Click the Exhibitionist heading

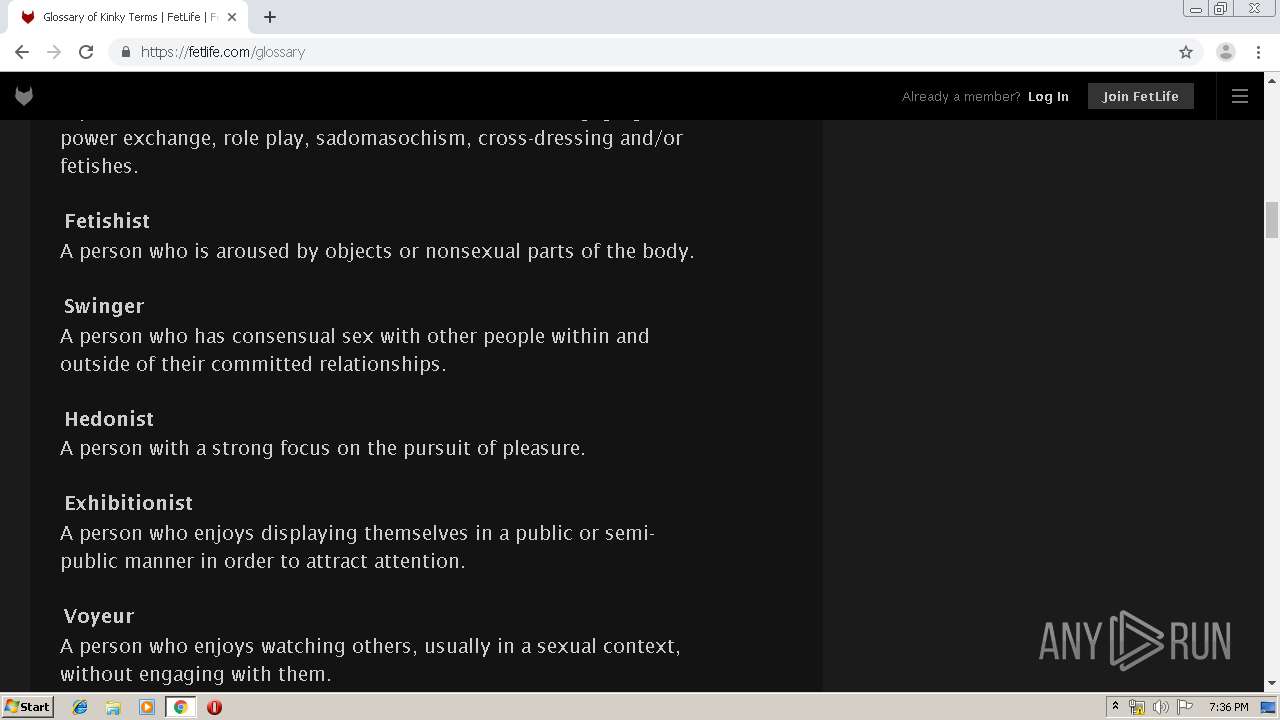[x=128, y=503]
